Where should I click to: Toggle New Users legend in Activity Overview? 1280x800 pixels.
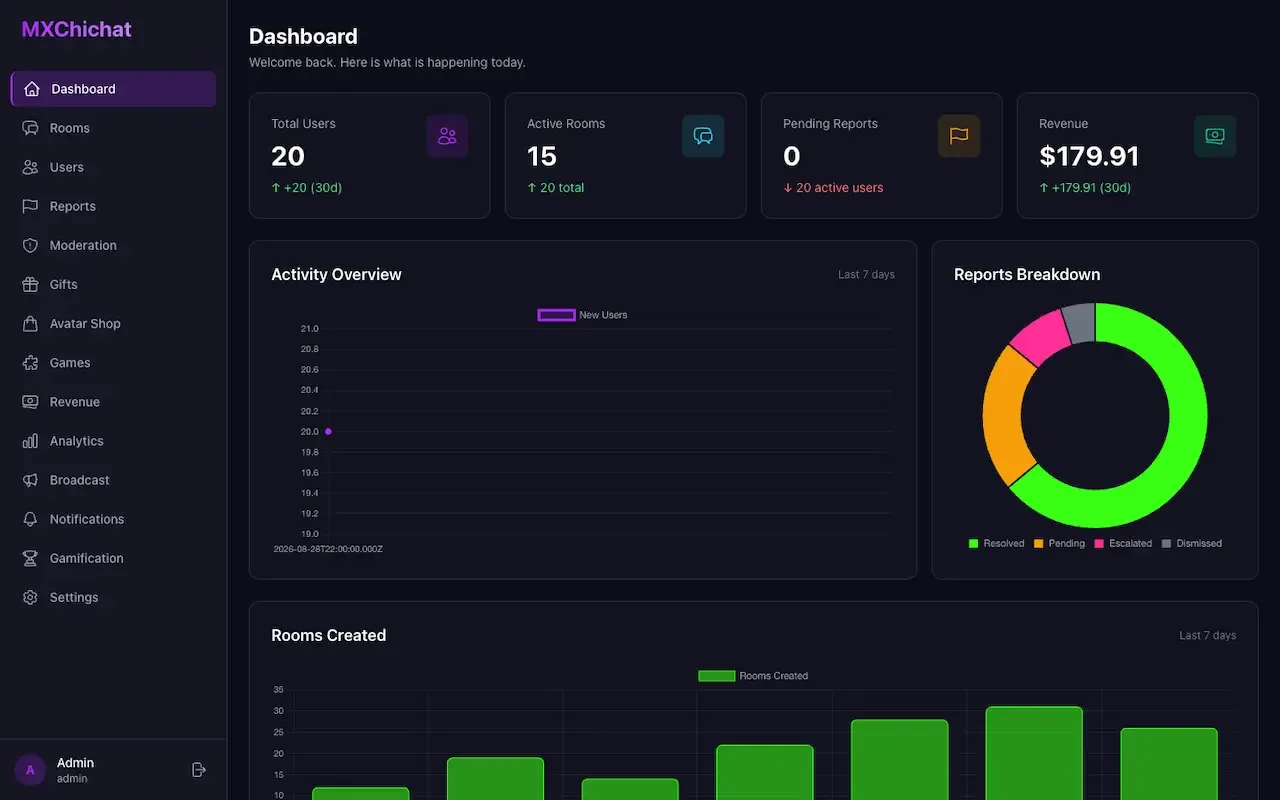[583, 315]
